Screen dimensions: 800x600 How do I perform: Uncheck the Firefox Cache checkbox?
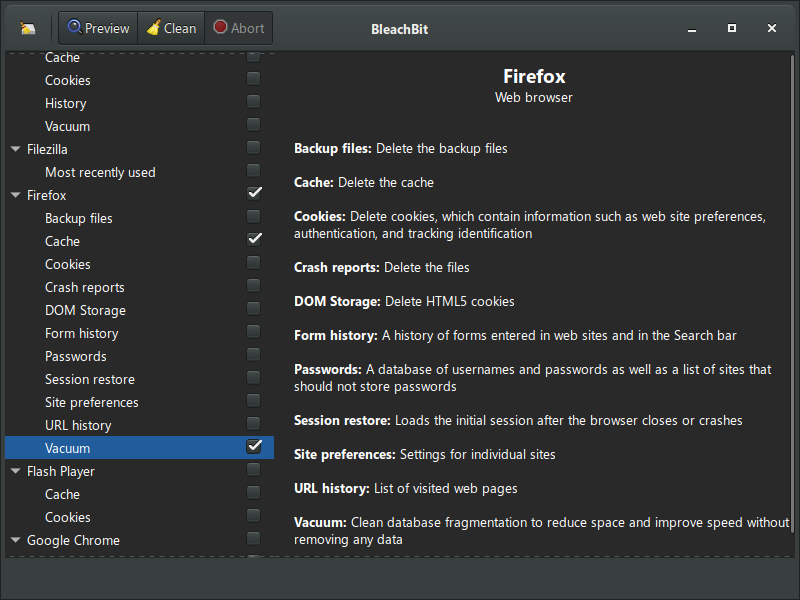pos(254,239)
